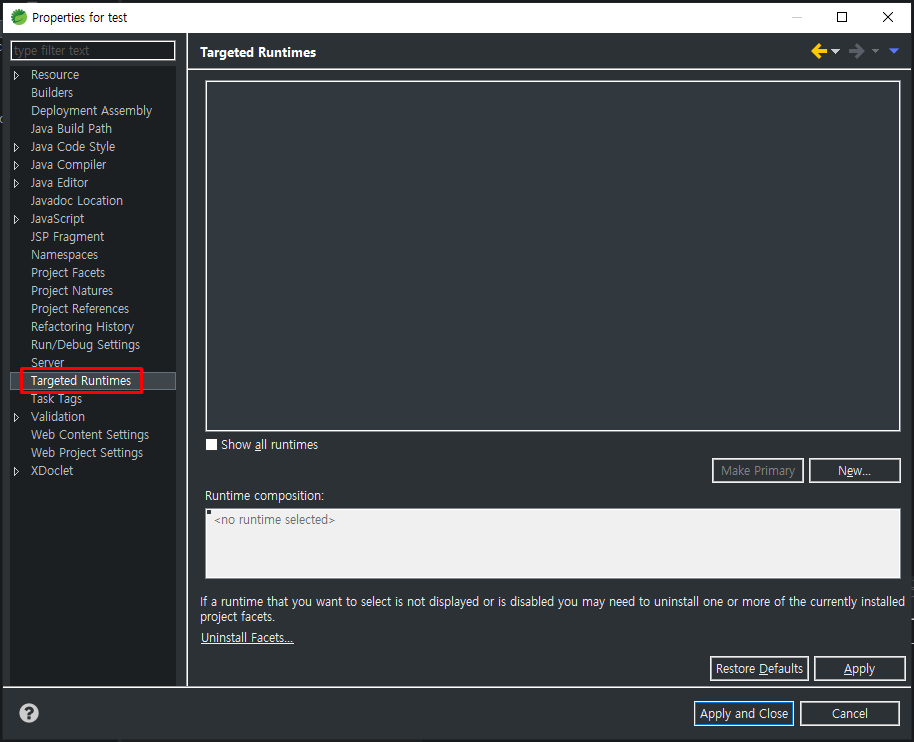Screen dimensions: 914x742
Task: Click the empty runtimes list box
Action: point(553,256)
